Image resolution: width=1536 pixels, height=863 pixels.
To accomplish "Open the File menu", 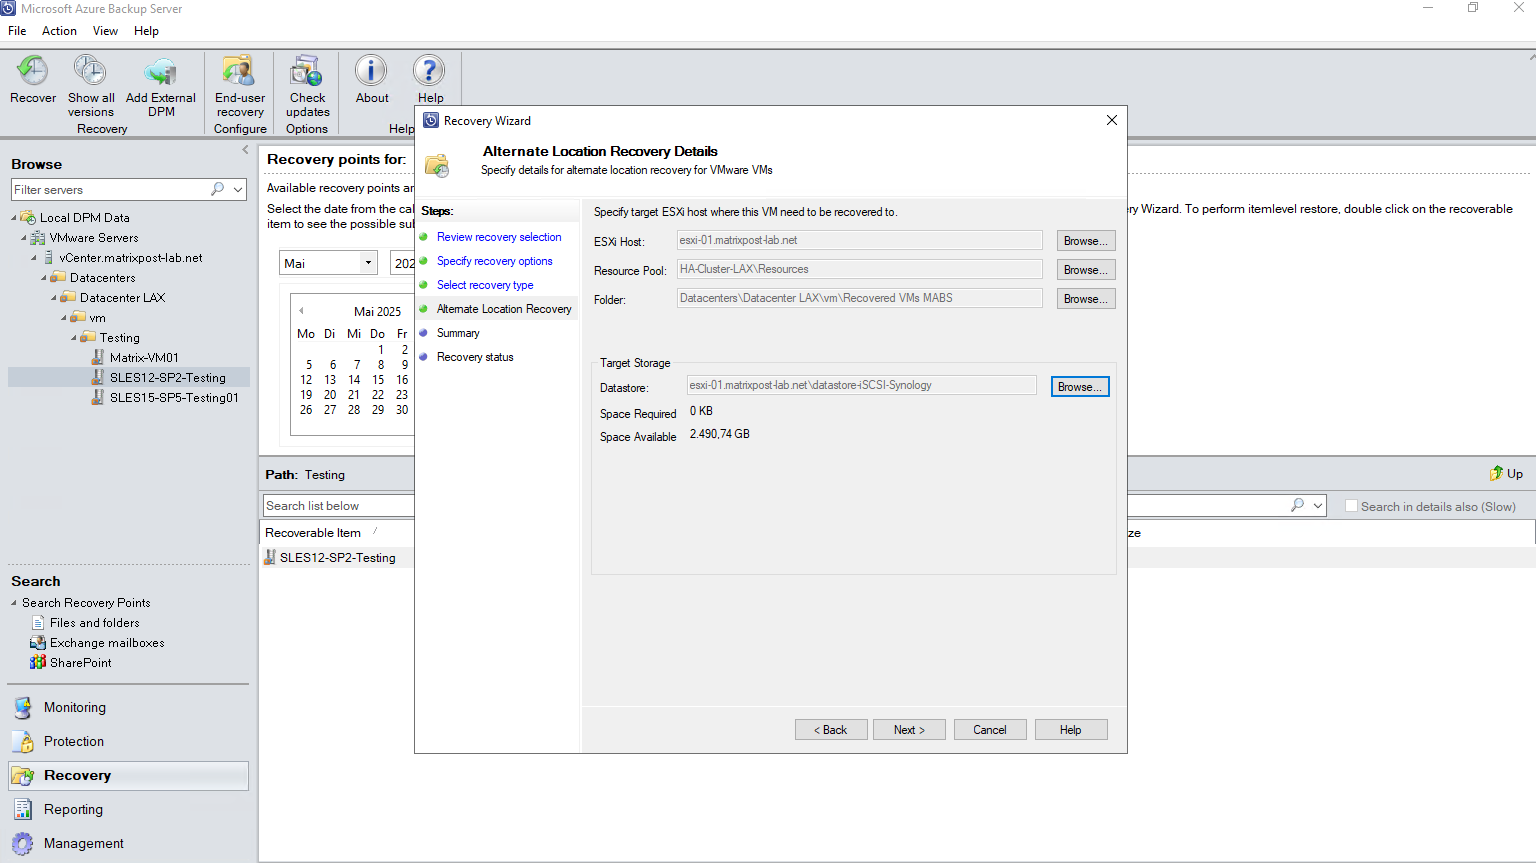I will coord(17,31).
